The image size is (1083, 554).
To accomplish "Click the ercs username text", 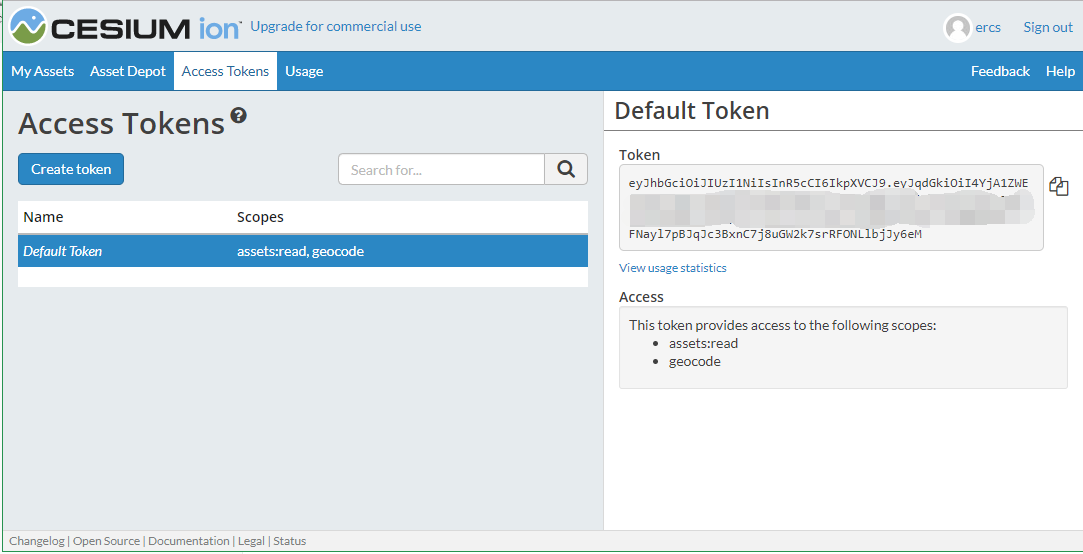I will 988,28.
